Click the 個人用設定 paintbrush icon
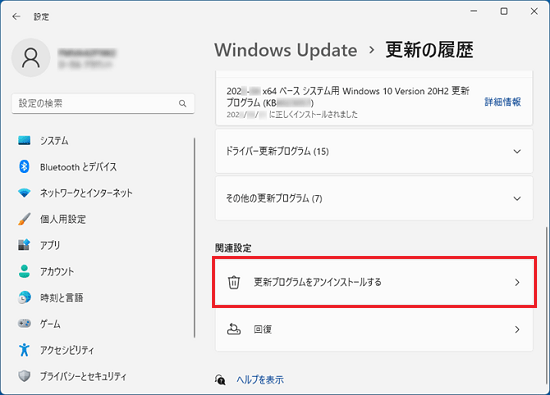This screenshot has width=550, height=395. coord(24,219)
